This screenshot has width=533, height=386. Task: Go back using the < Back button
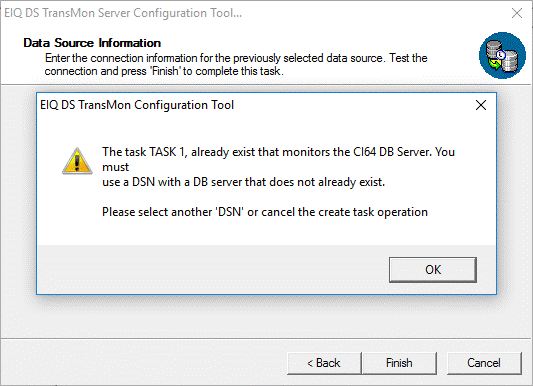pyautogui.click(x=324, y=363)
